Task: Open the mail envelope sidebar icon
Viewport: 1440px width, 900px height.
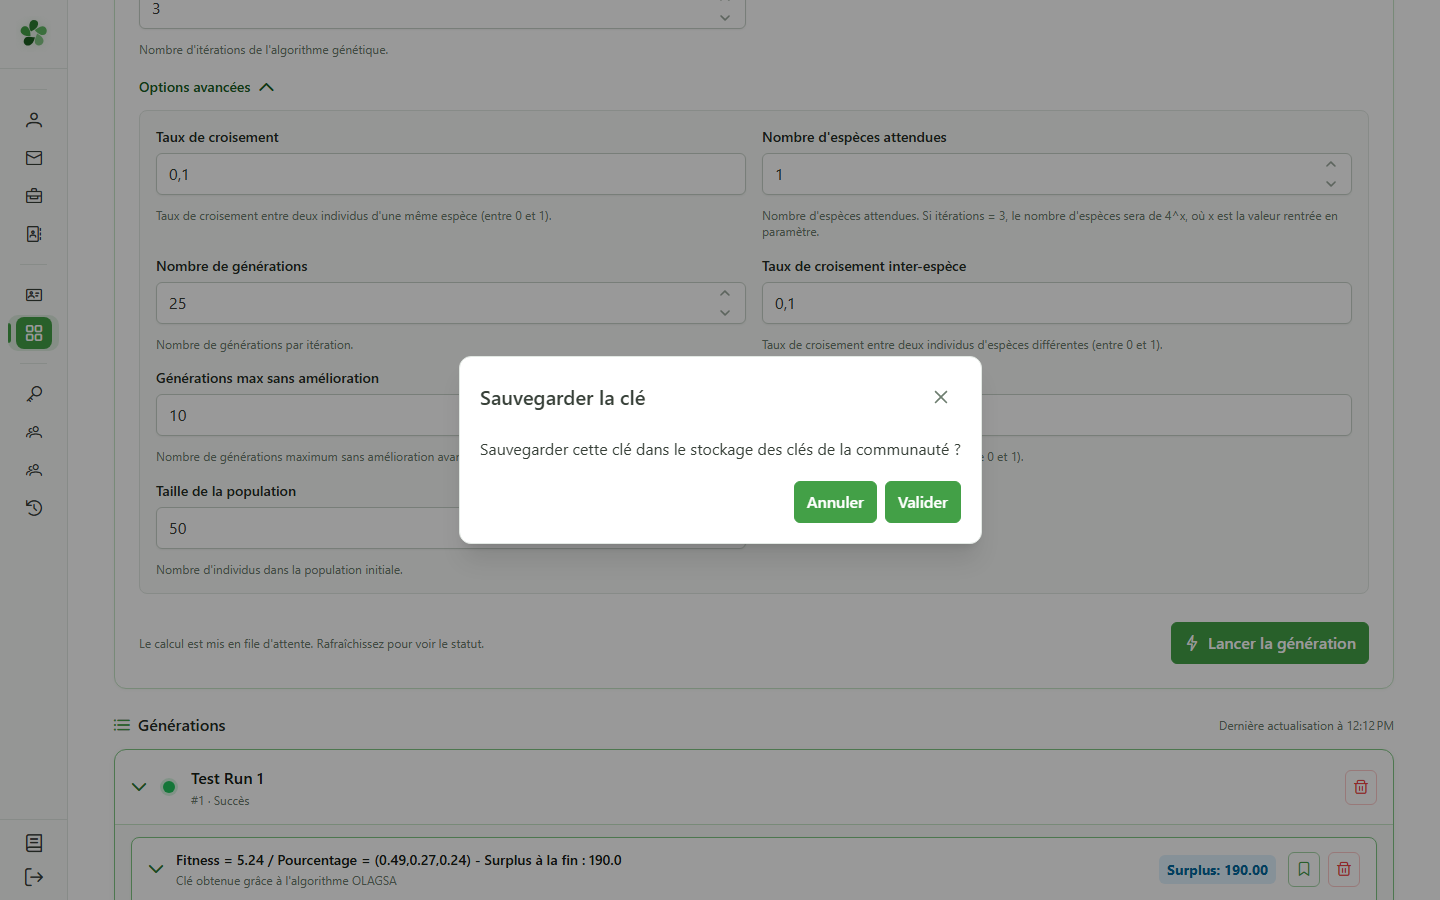Action: [34, 158]
